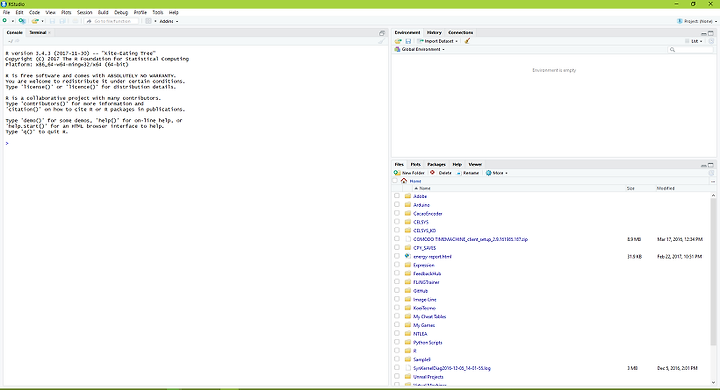Click the Create a project icon
The width and height of the screenshot is (720, 390).
22,21
